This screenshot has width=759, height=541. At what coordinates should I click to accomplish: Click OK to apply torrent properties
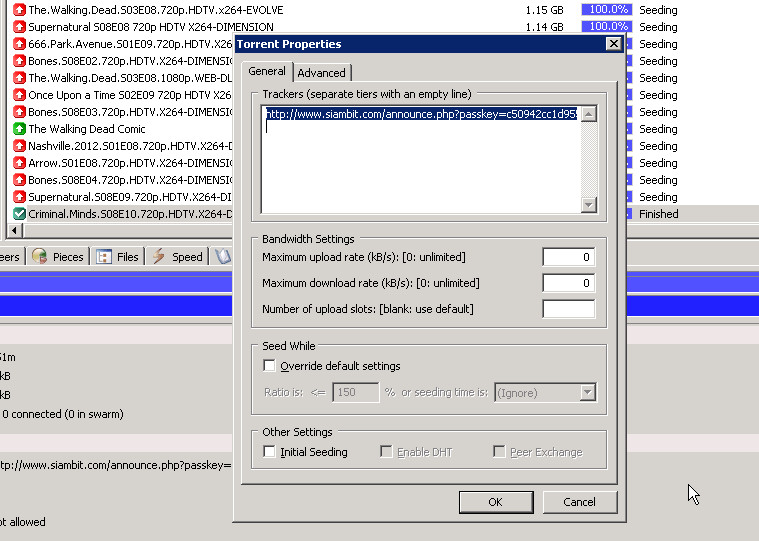pos(496,502)
